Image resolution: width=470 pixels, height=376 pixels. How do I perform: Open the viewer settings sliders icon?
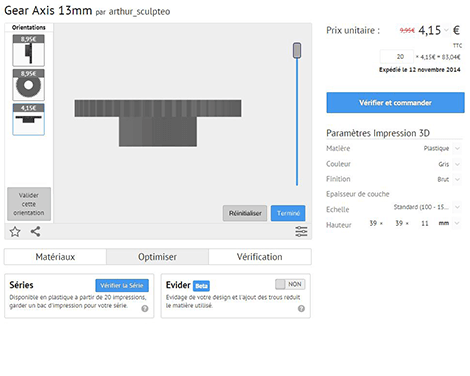[301, 231]
